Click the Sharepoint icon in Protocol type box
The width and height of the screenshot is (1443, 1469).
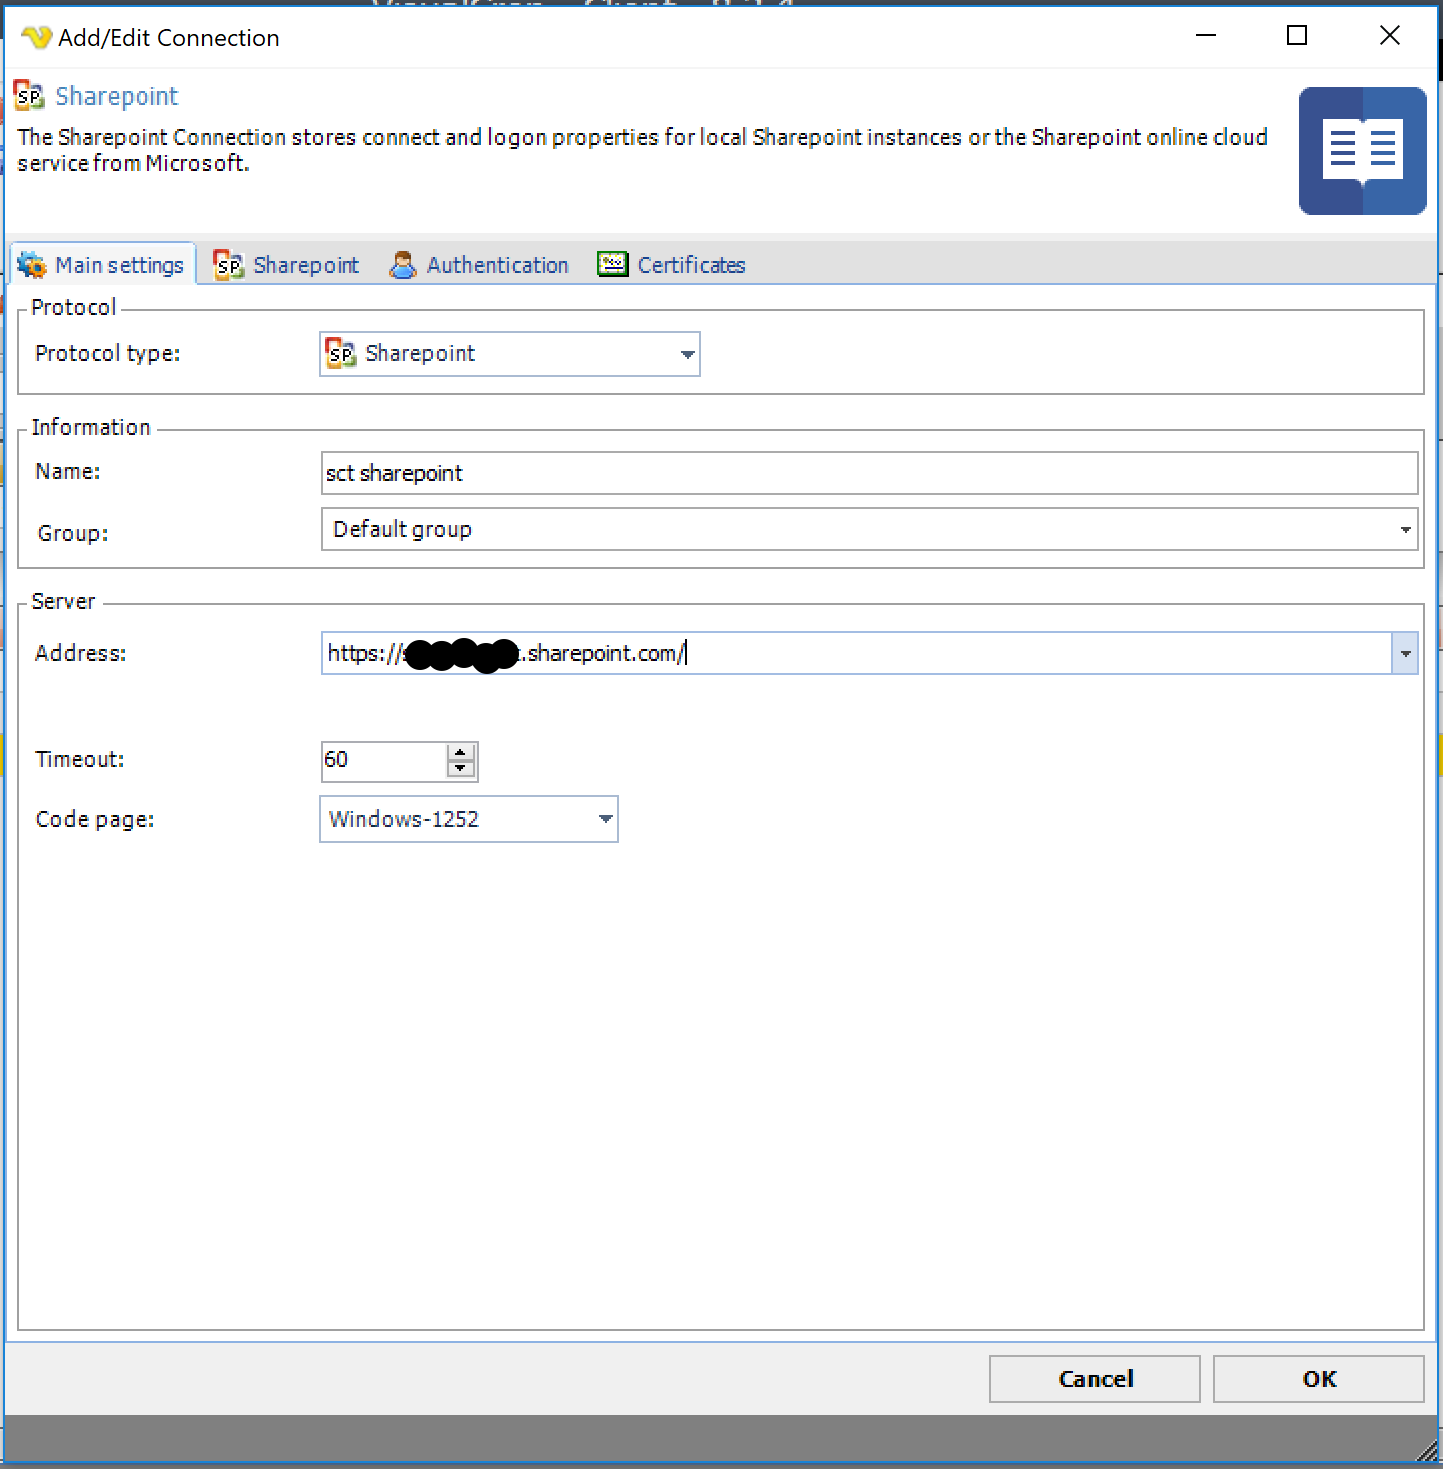(x=342, y=354)
